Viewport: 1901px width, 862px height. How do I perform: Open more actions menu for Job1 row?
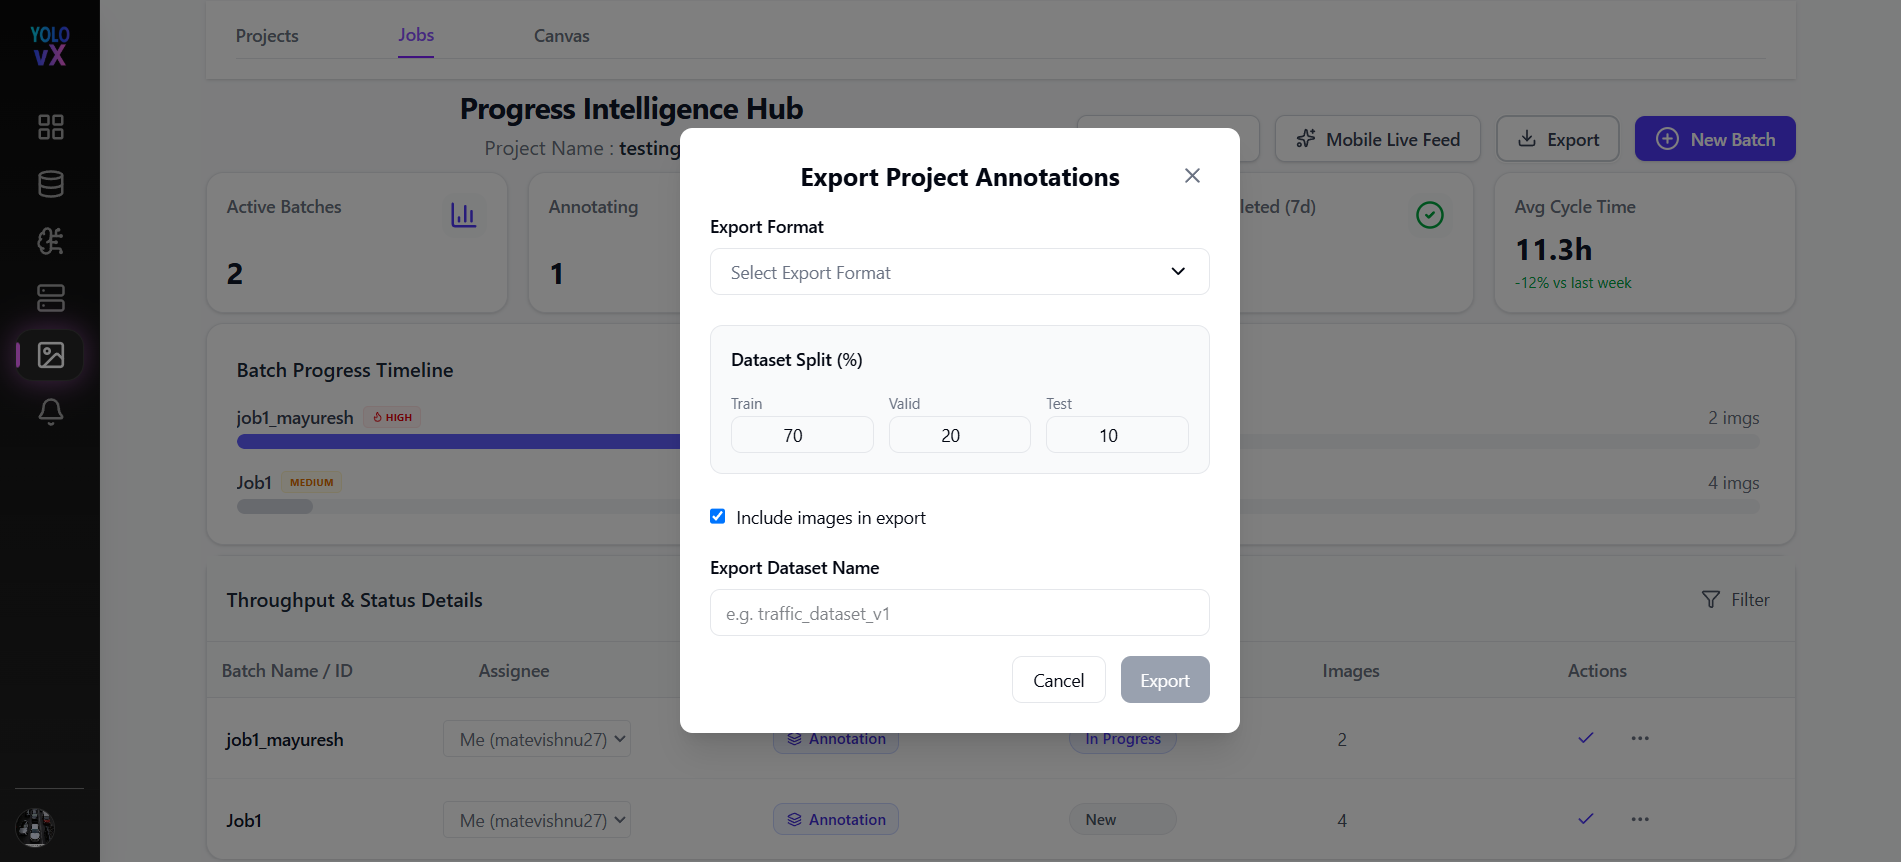pos(1640,819)
